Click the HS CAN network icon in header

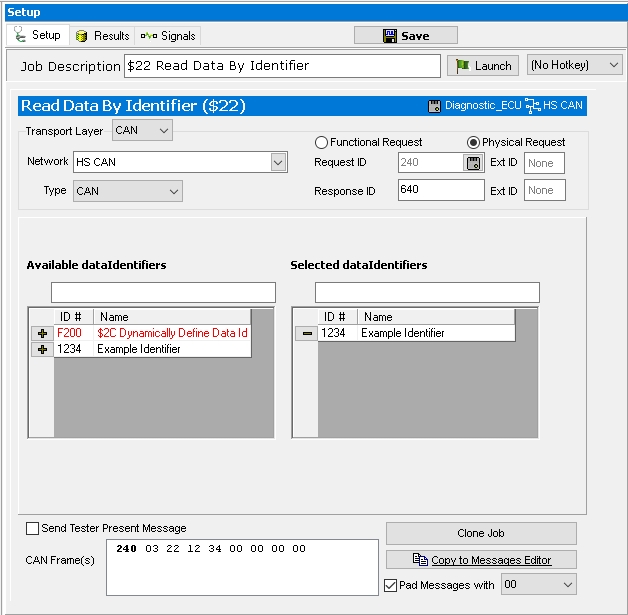tap(533, 105)
